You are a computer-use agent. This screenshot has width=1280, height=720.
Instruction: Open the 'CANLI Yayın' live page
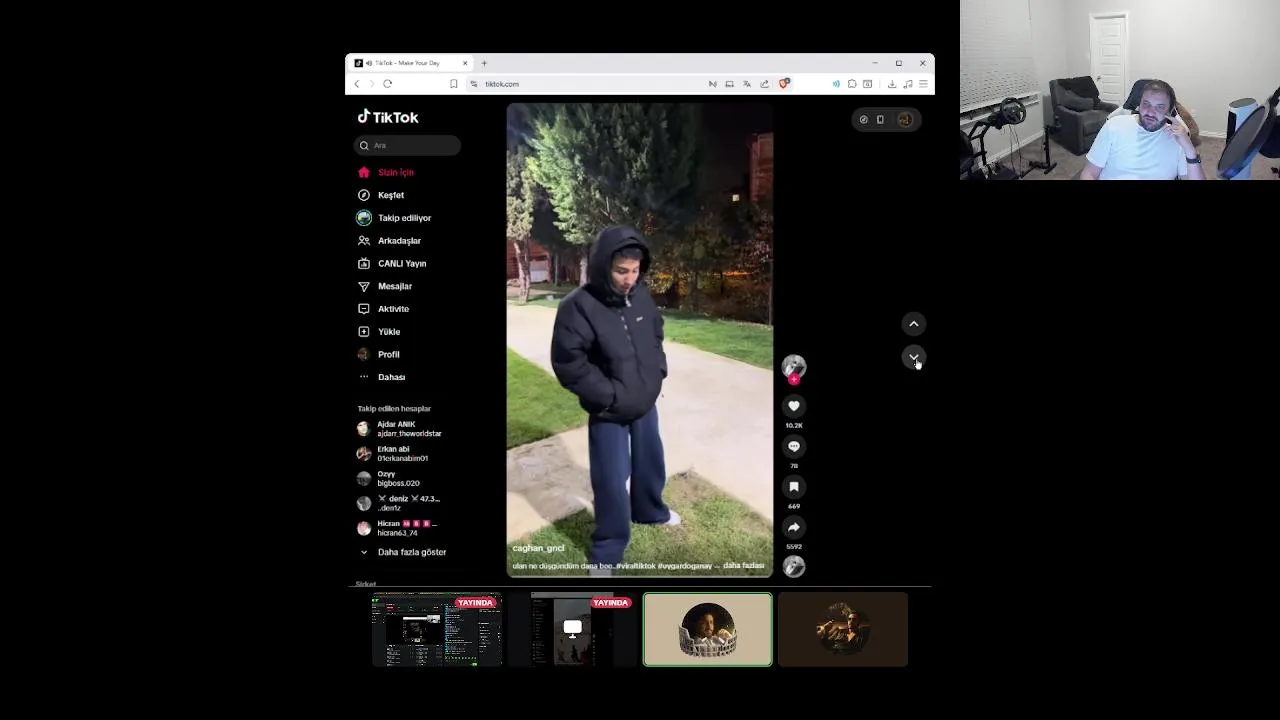(x=392, y=264)
